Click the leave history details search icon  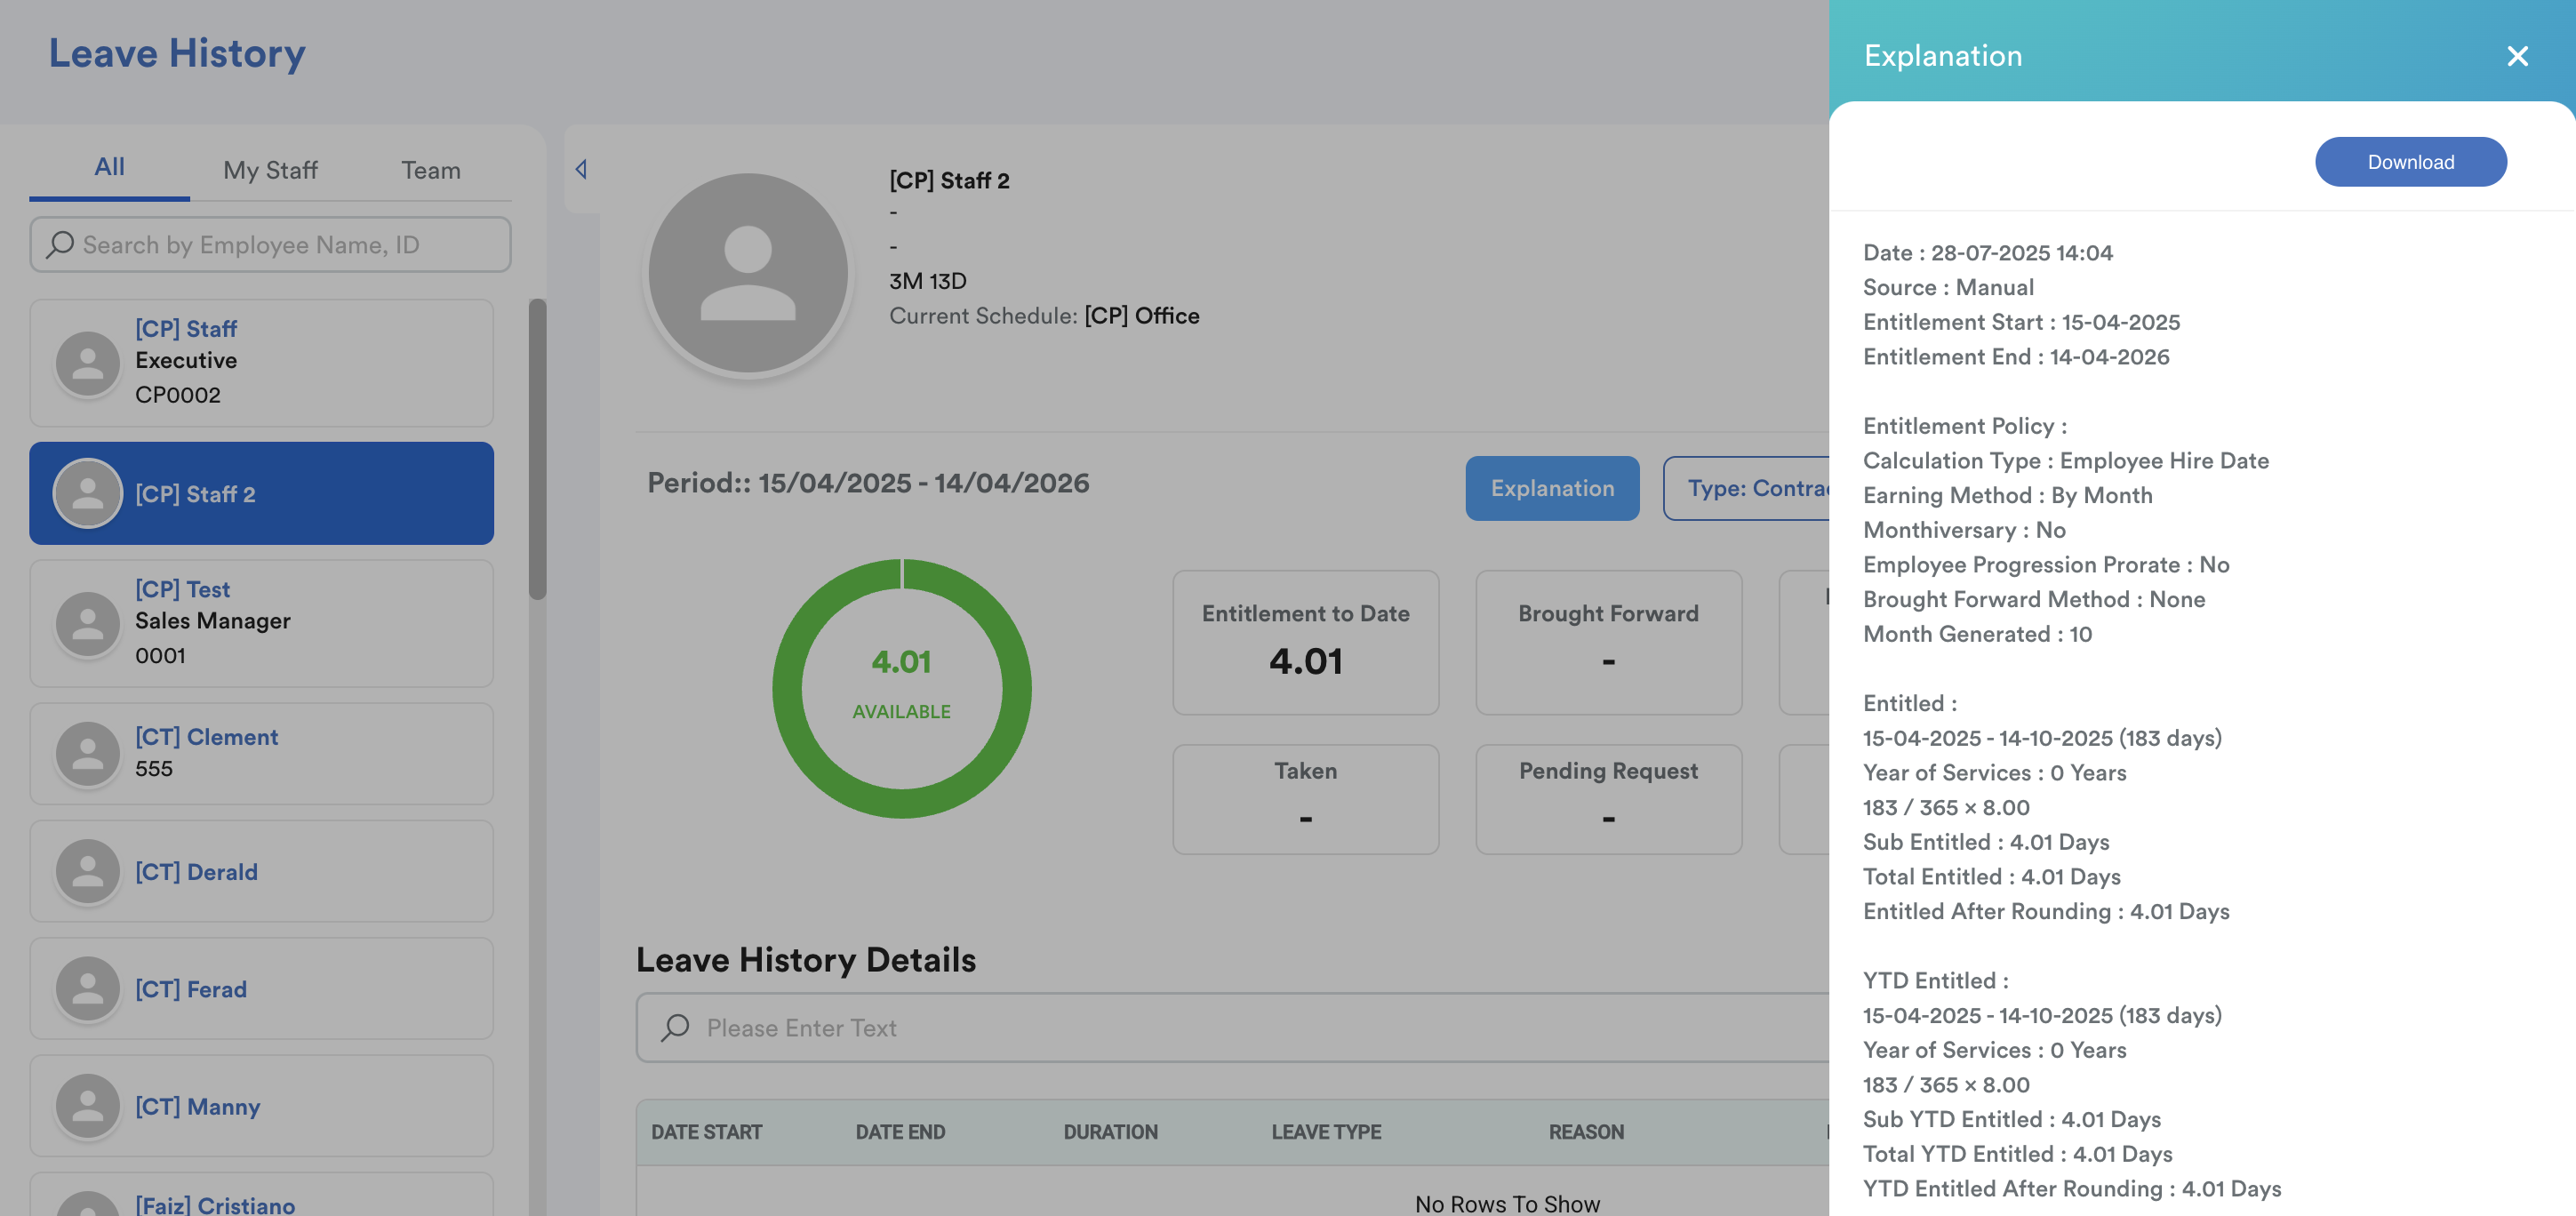pos(675,1027)
